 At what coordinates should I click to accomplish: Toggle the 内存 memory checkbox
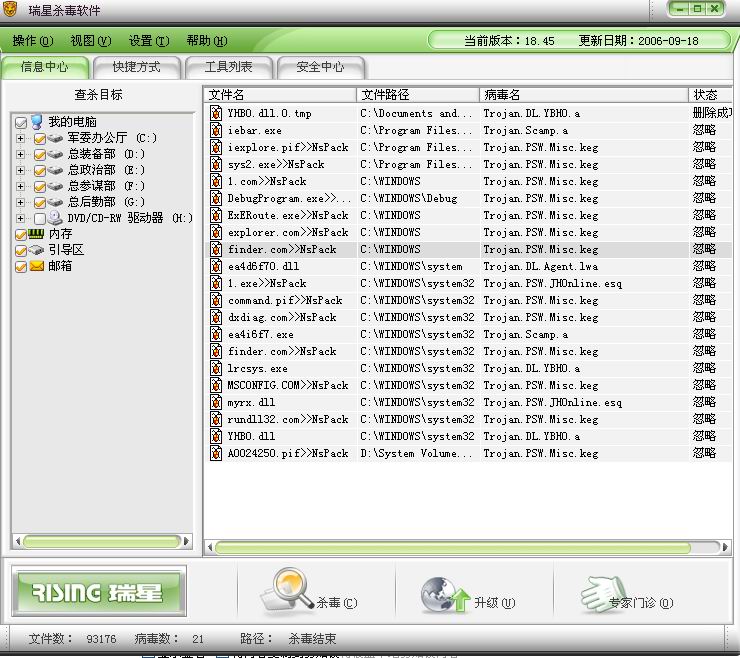click(x=21, y=235)
